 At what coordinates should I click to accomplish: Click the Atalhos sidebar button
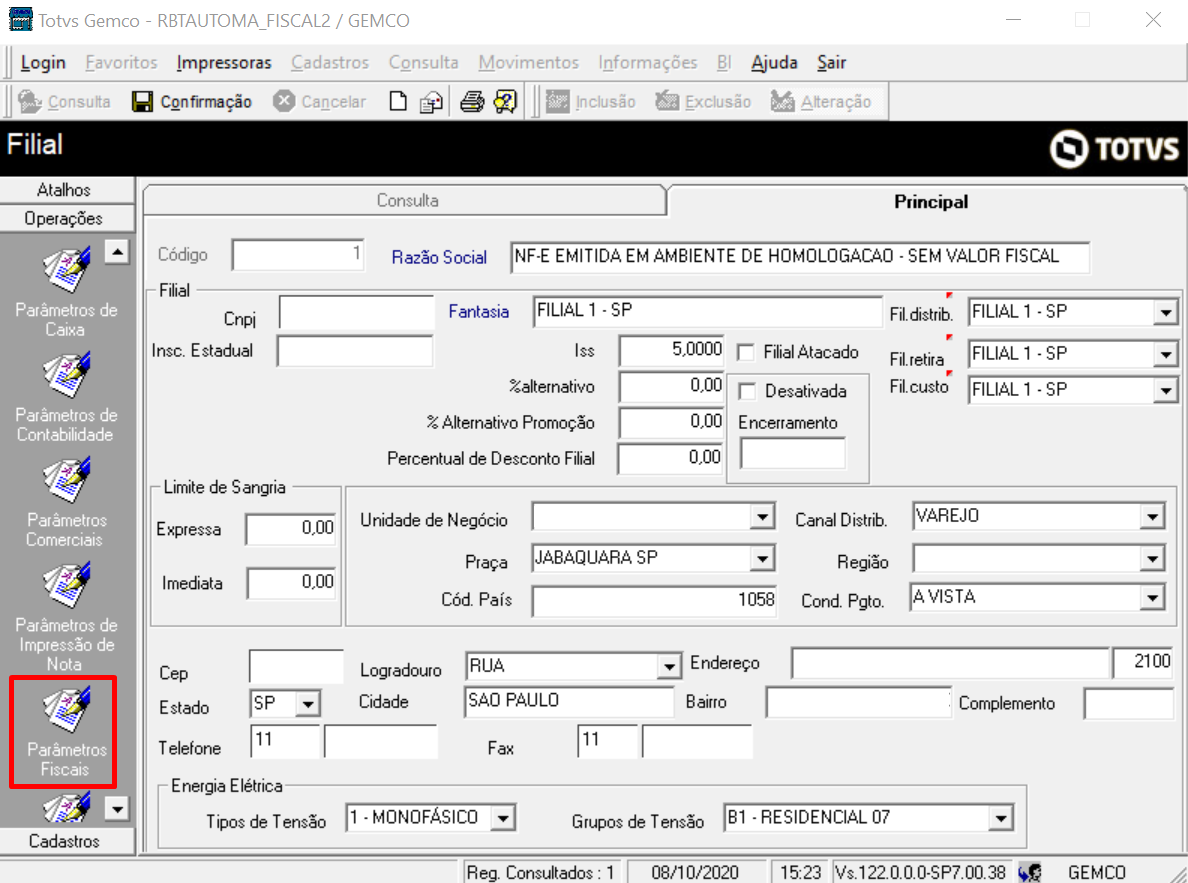[x=67, y=189]
